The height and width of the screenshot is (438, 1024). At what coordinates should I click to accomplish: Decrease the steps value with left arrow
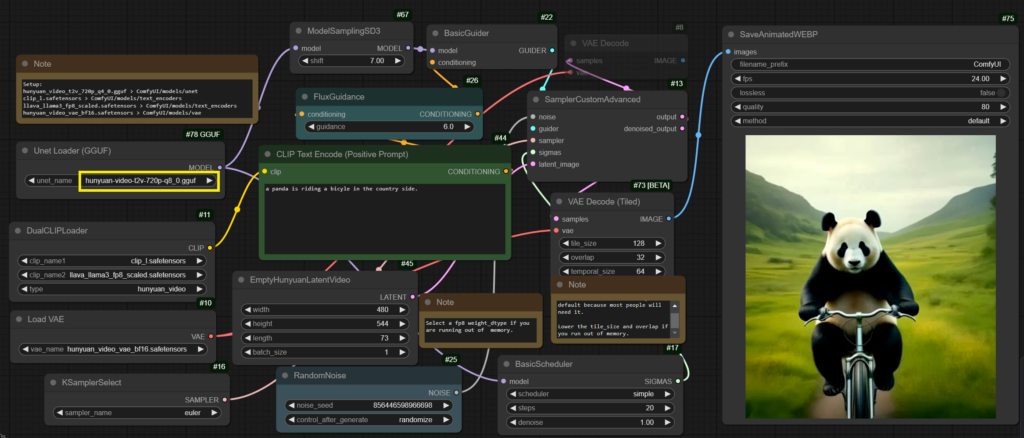[513, 409]
